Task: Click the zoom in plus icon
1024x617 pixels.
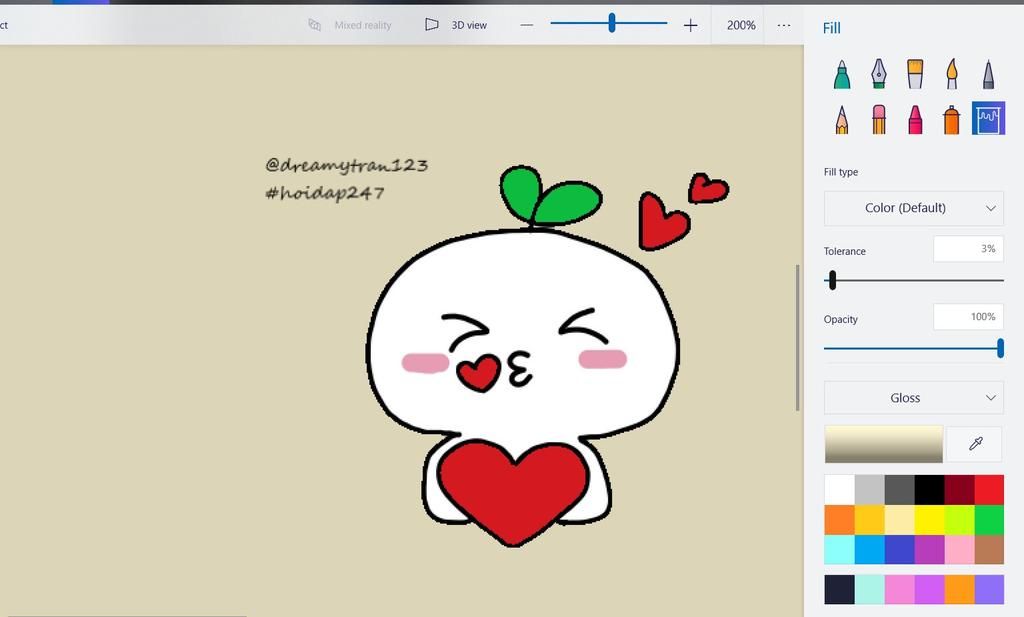Action: tap(690, 25)
